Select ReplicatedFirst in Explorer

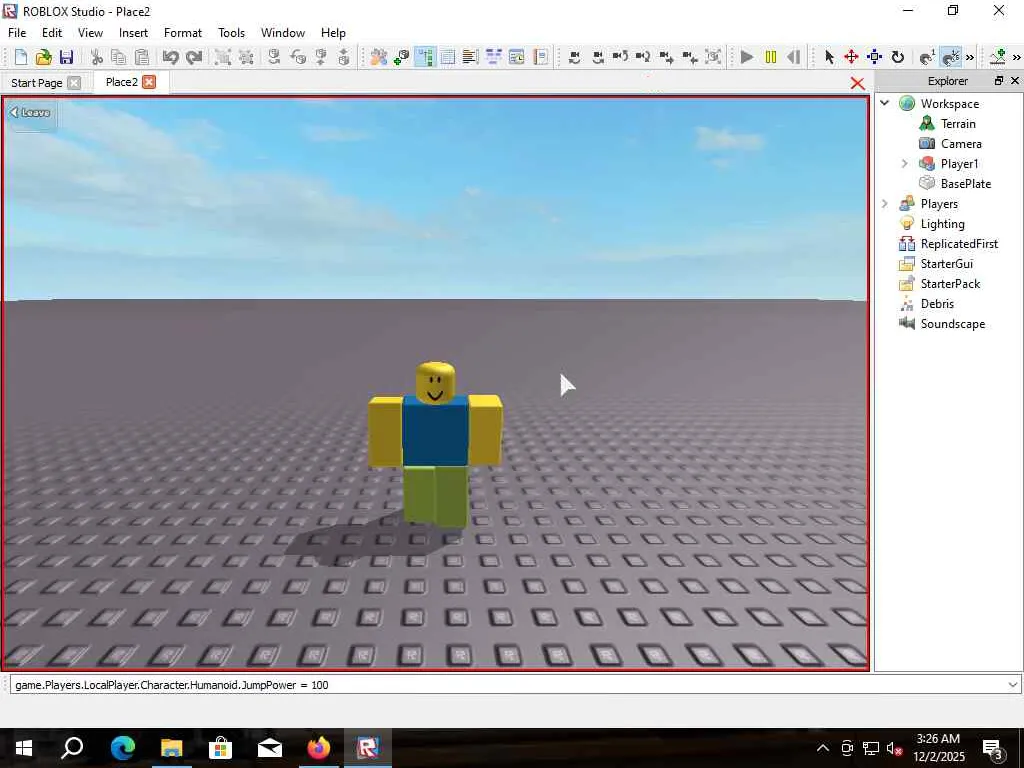click(959, 244)
